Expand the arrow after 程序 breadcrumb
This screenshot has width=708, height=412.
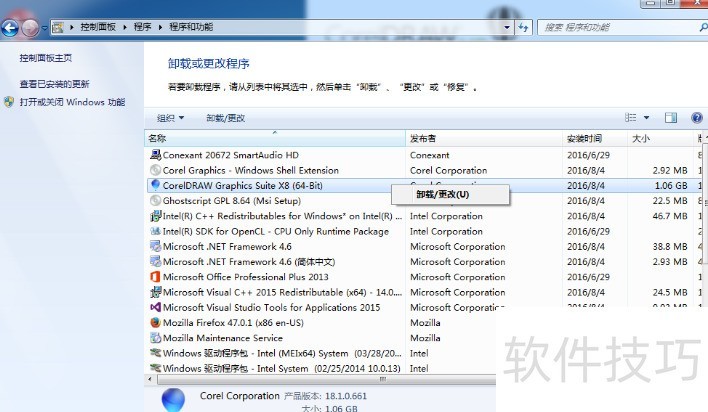[x=160, y=28]
